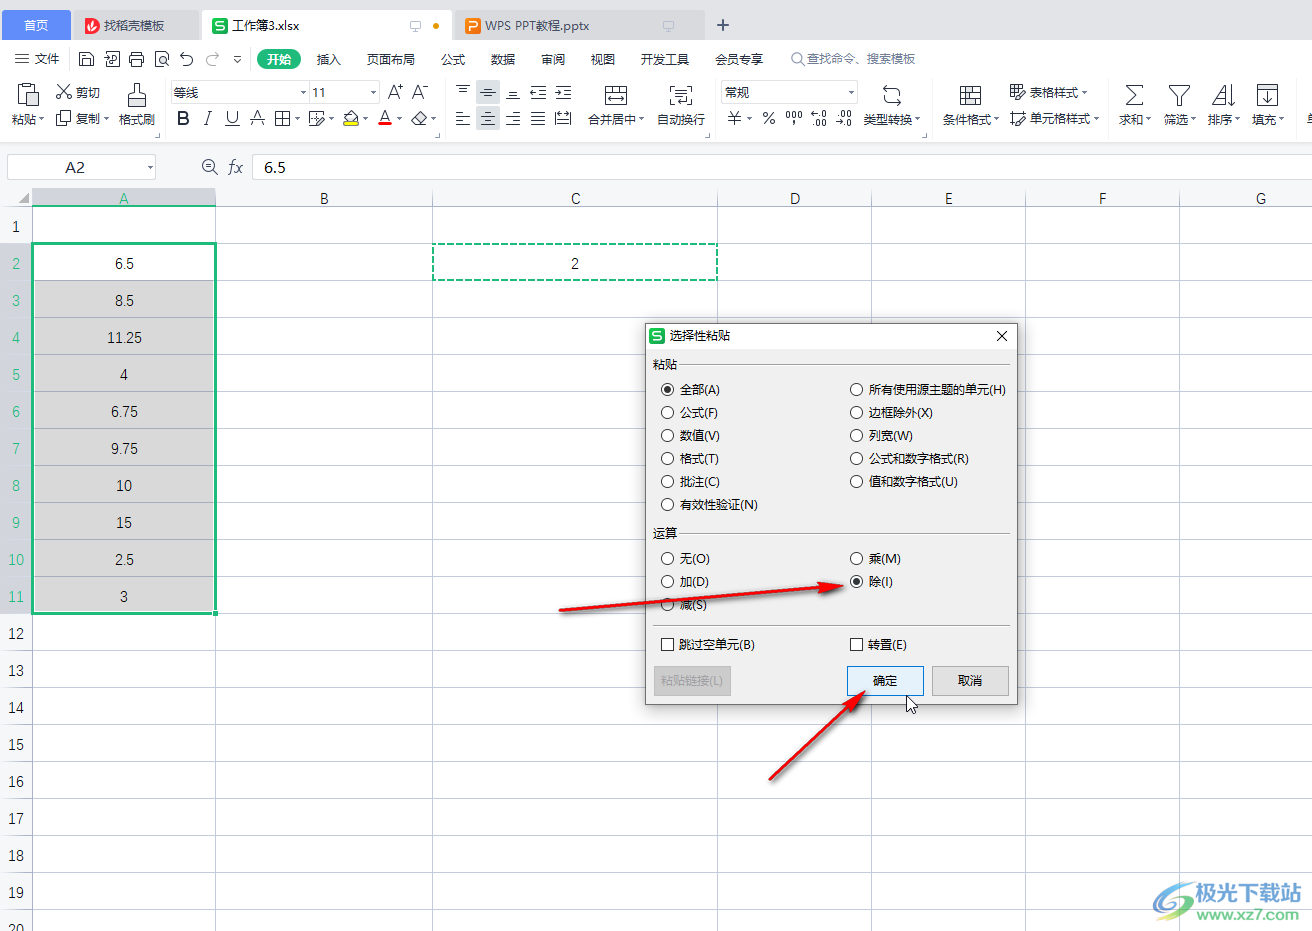Click the Merge and Center icon
This screenshot has height=931, width=1312.
(x=616, y=95)
